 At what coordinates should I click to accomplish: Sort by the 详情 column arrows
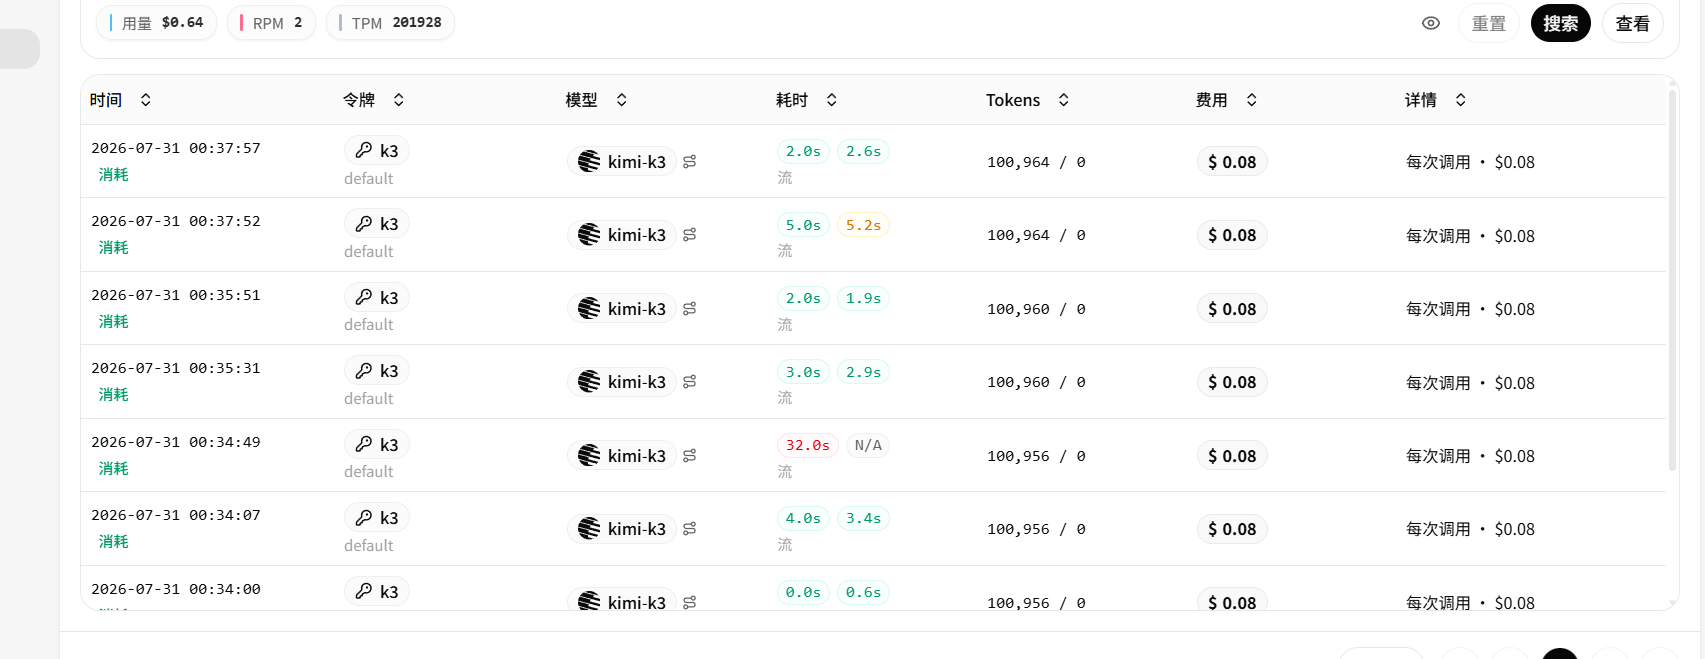click(1461, 100)
